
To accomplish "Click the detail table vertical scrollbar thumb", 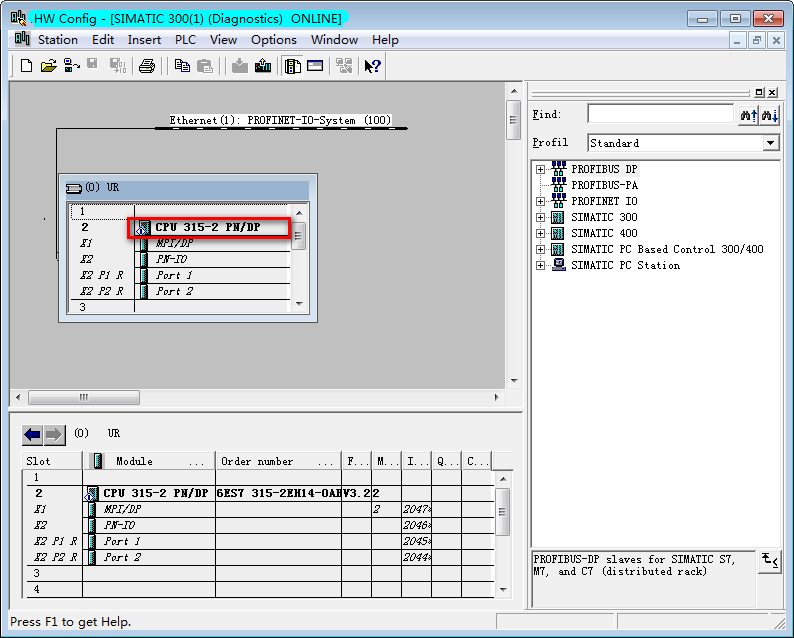I will tap(502, 512).
